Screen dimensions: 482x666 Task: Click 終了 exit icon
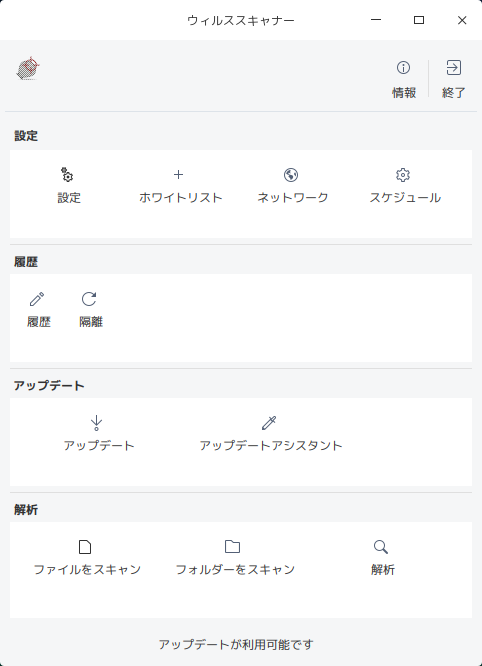(454, 68)
